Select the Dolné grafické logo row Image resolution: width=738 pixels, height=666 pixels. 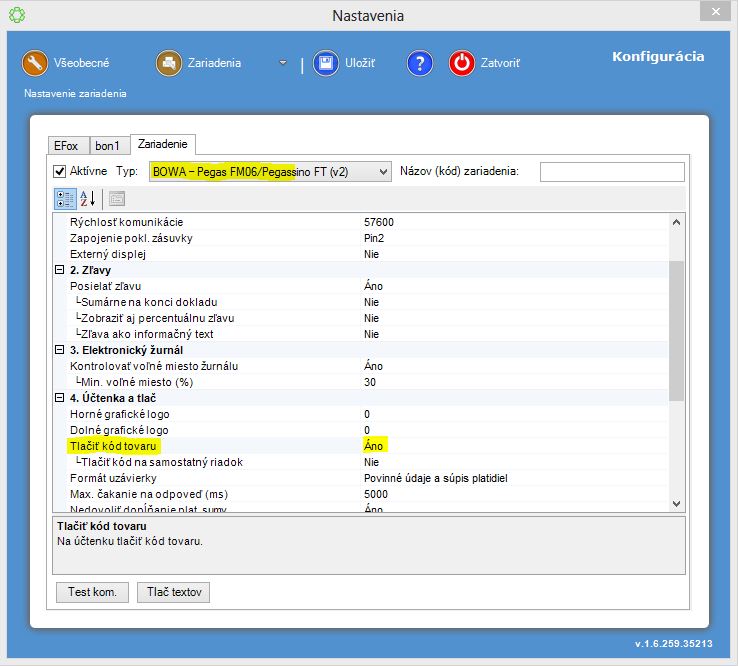pyautogui.click(x=361, y=430)
